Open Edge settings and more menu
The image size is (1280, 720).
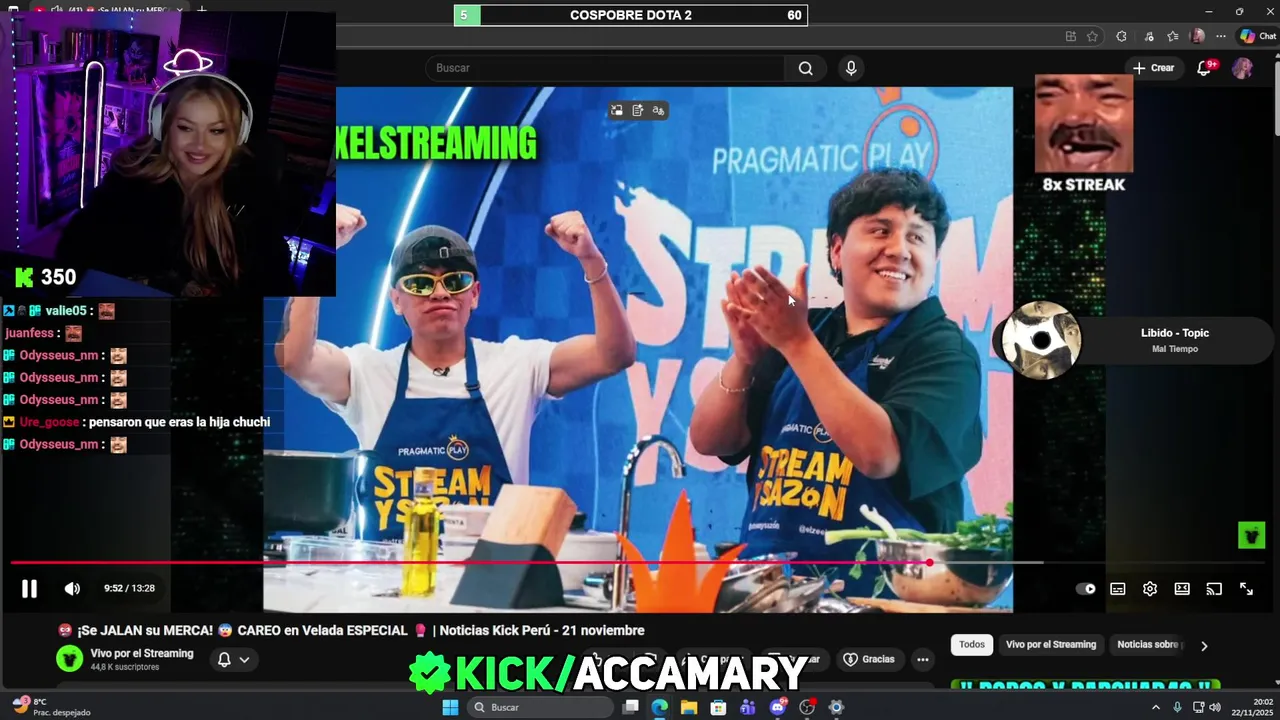click(x=1222, y=36)
